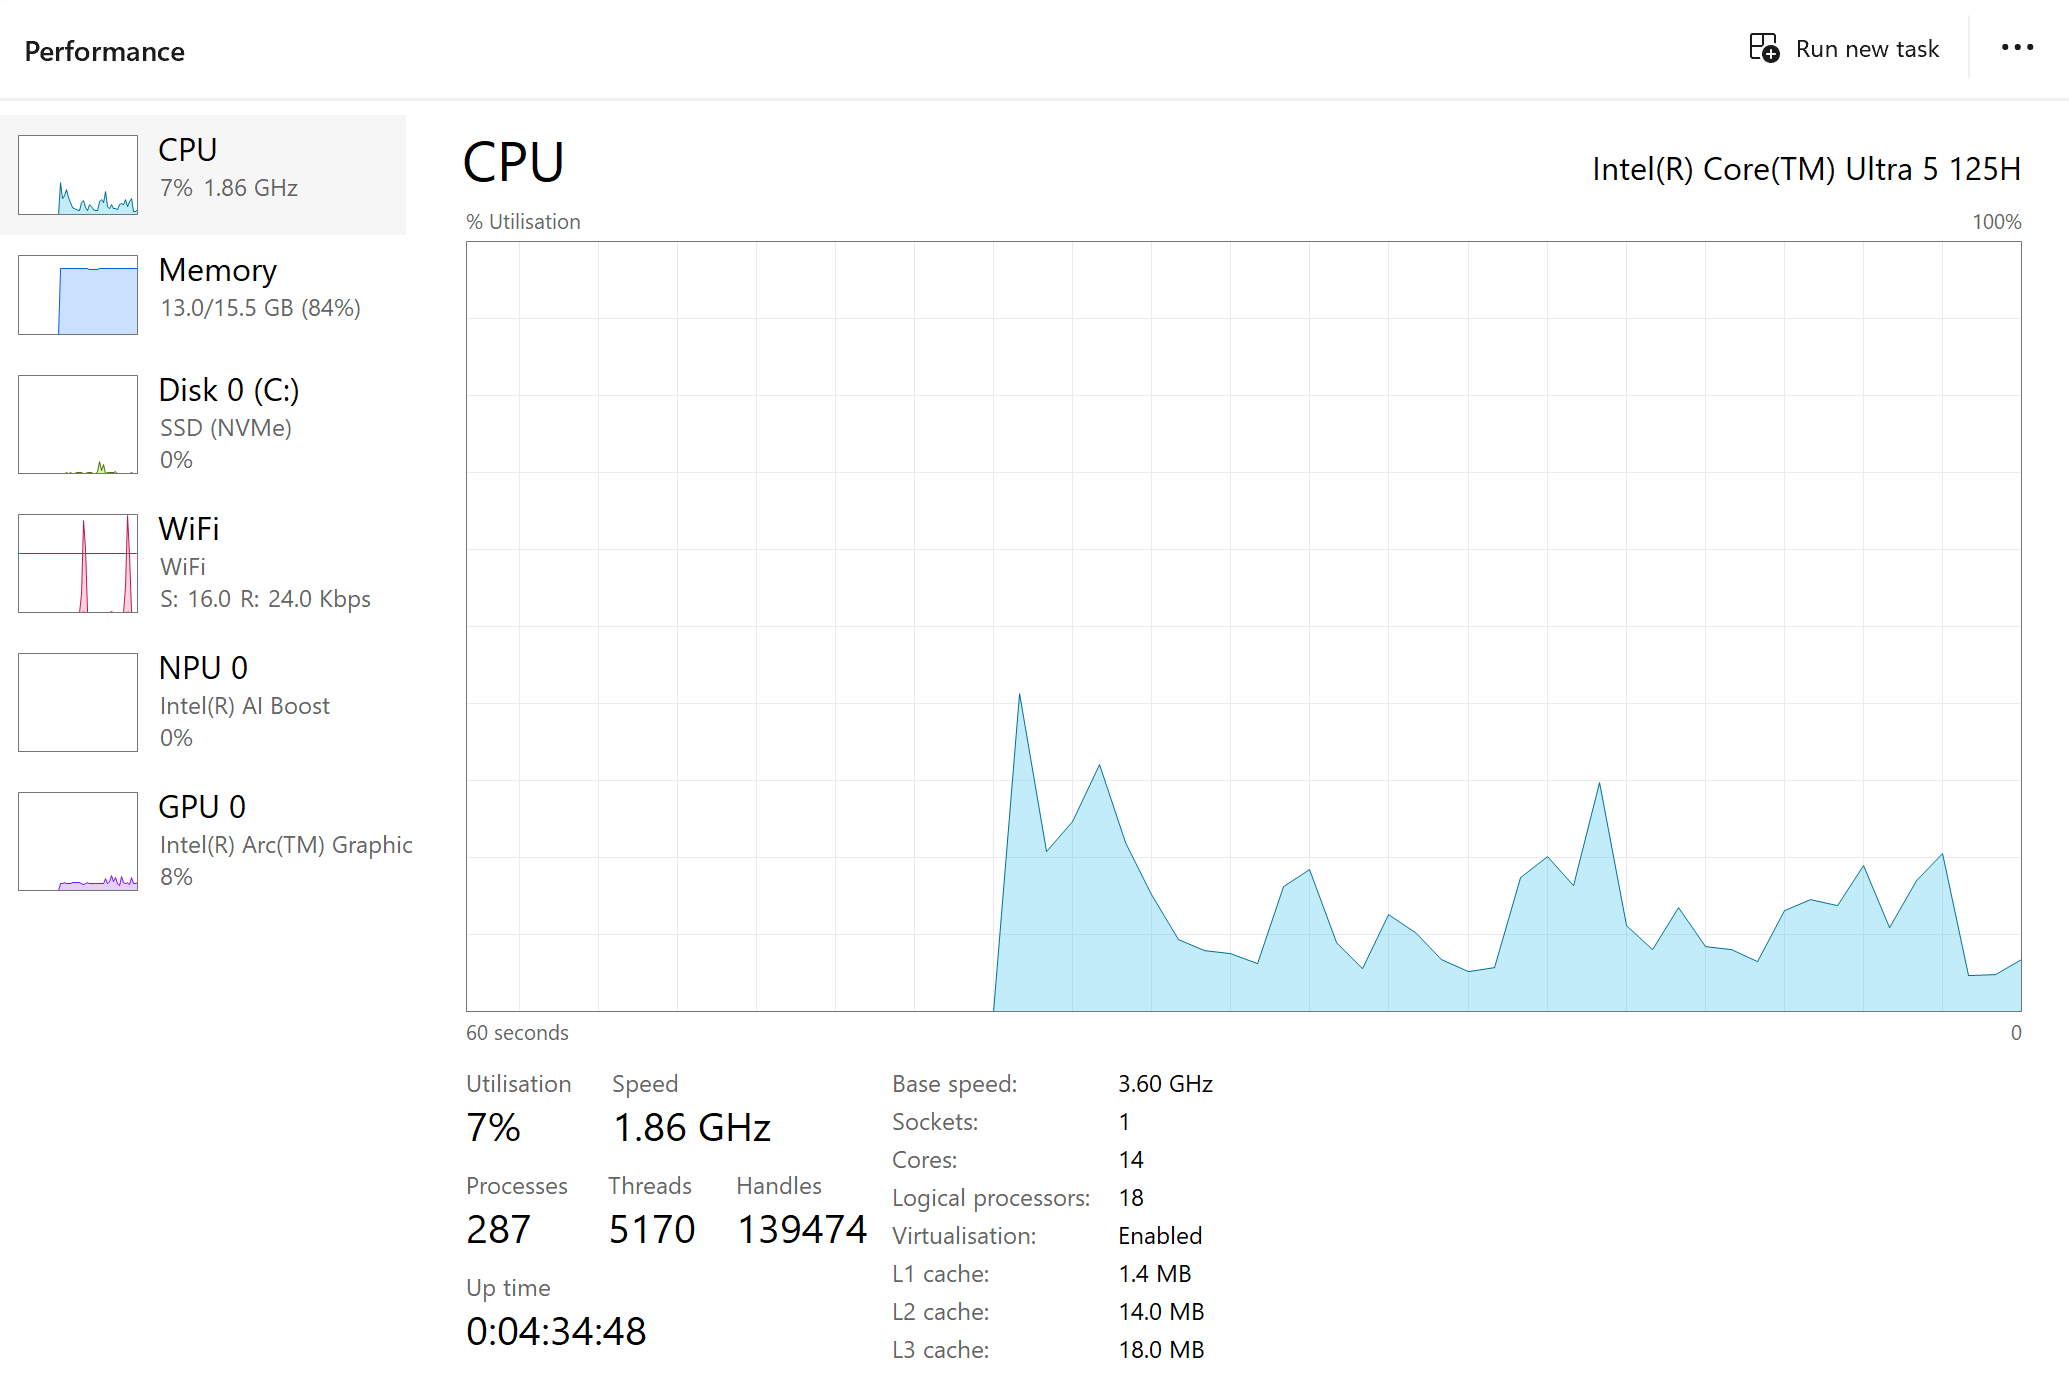Click the Run new task button label
Image resolution: width=2069 pixels, height=1396 pixels.
tap(1867, 49)
